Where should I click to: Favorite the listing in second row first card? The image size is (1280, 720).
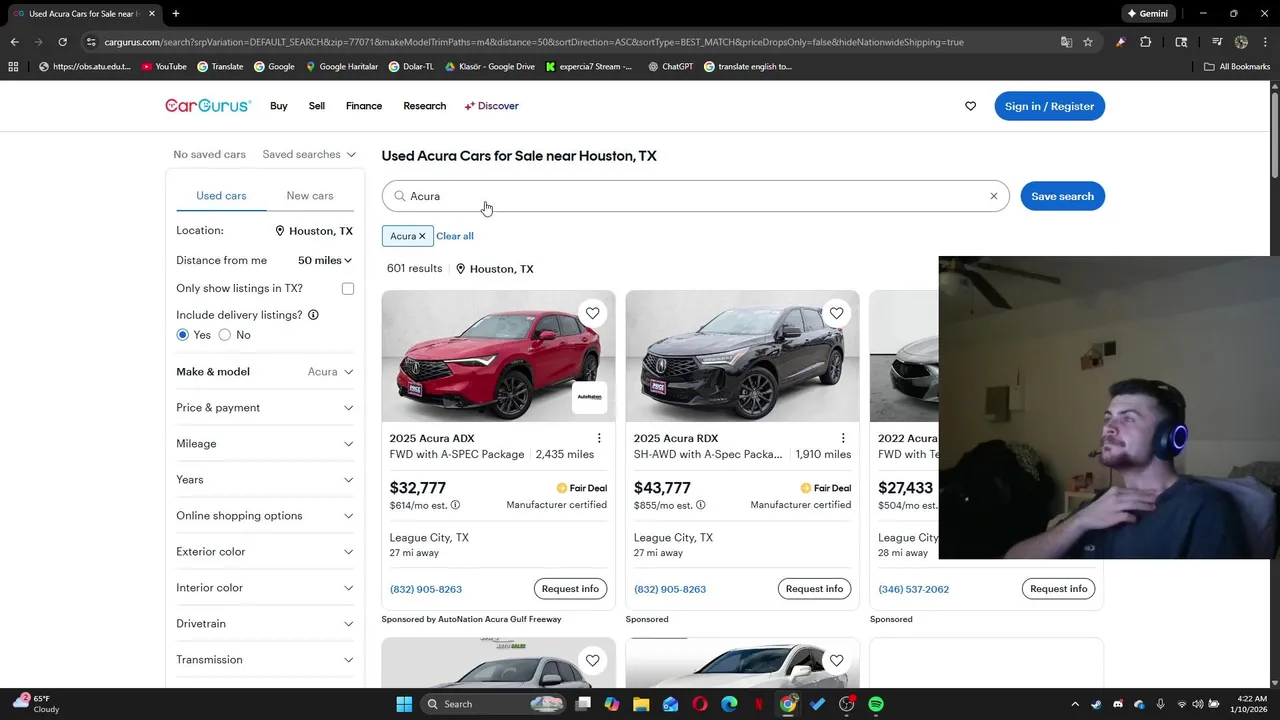coord(592,660)
